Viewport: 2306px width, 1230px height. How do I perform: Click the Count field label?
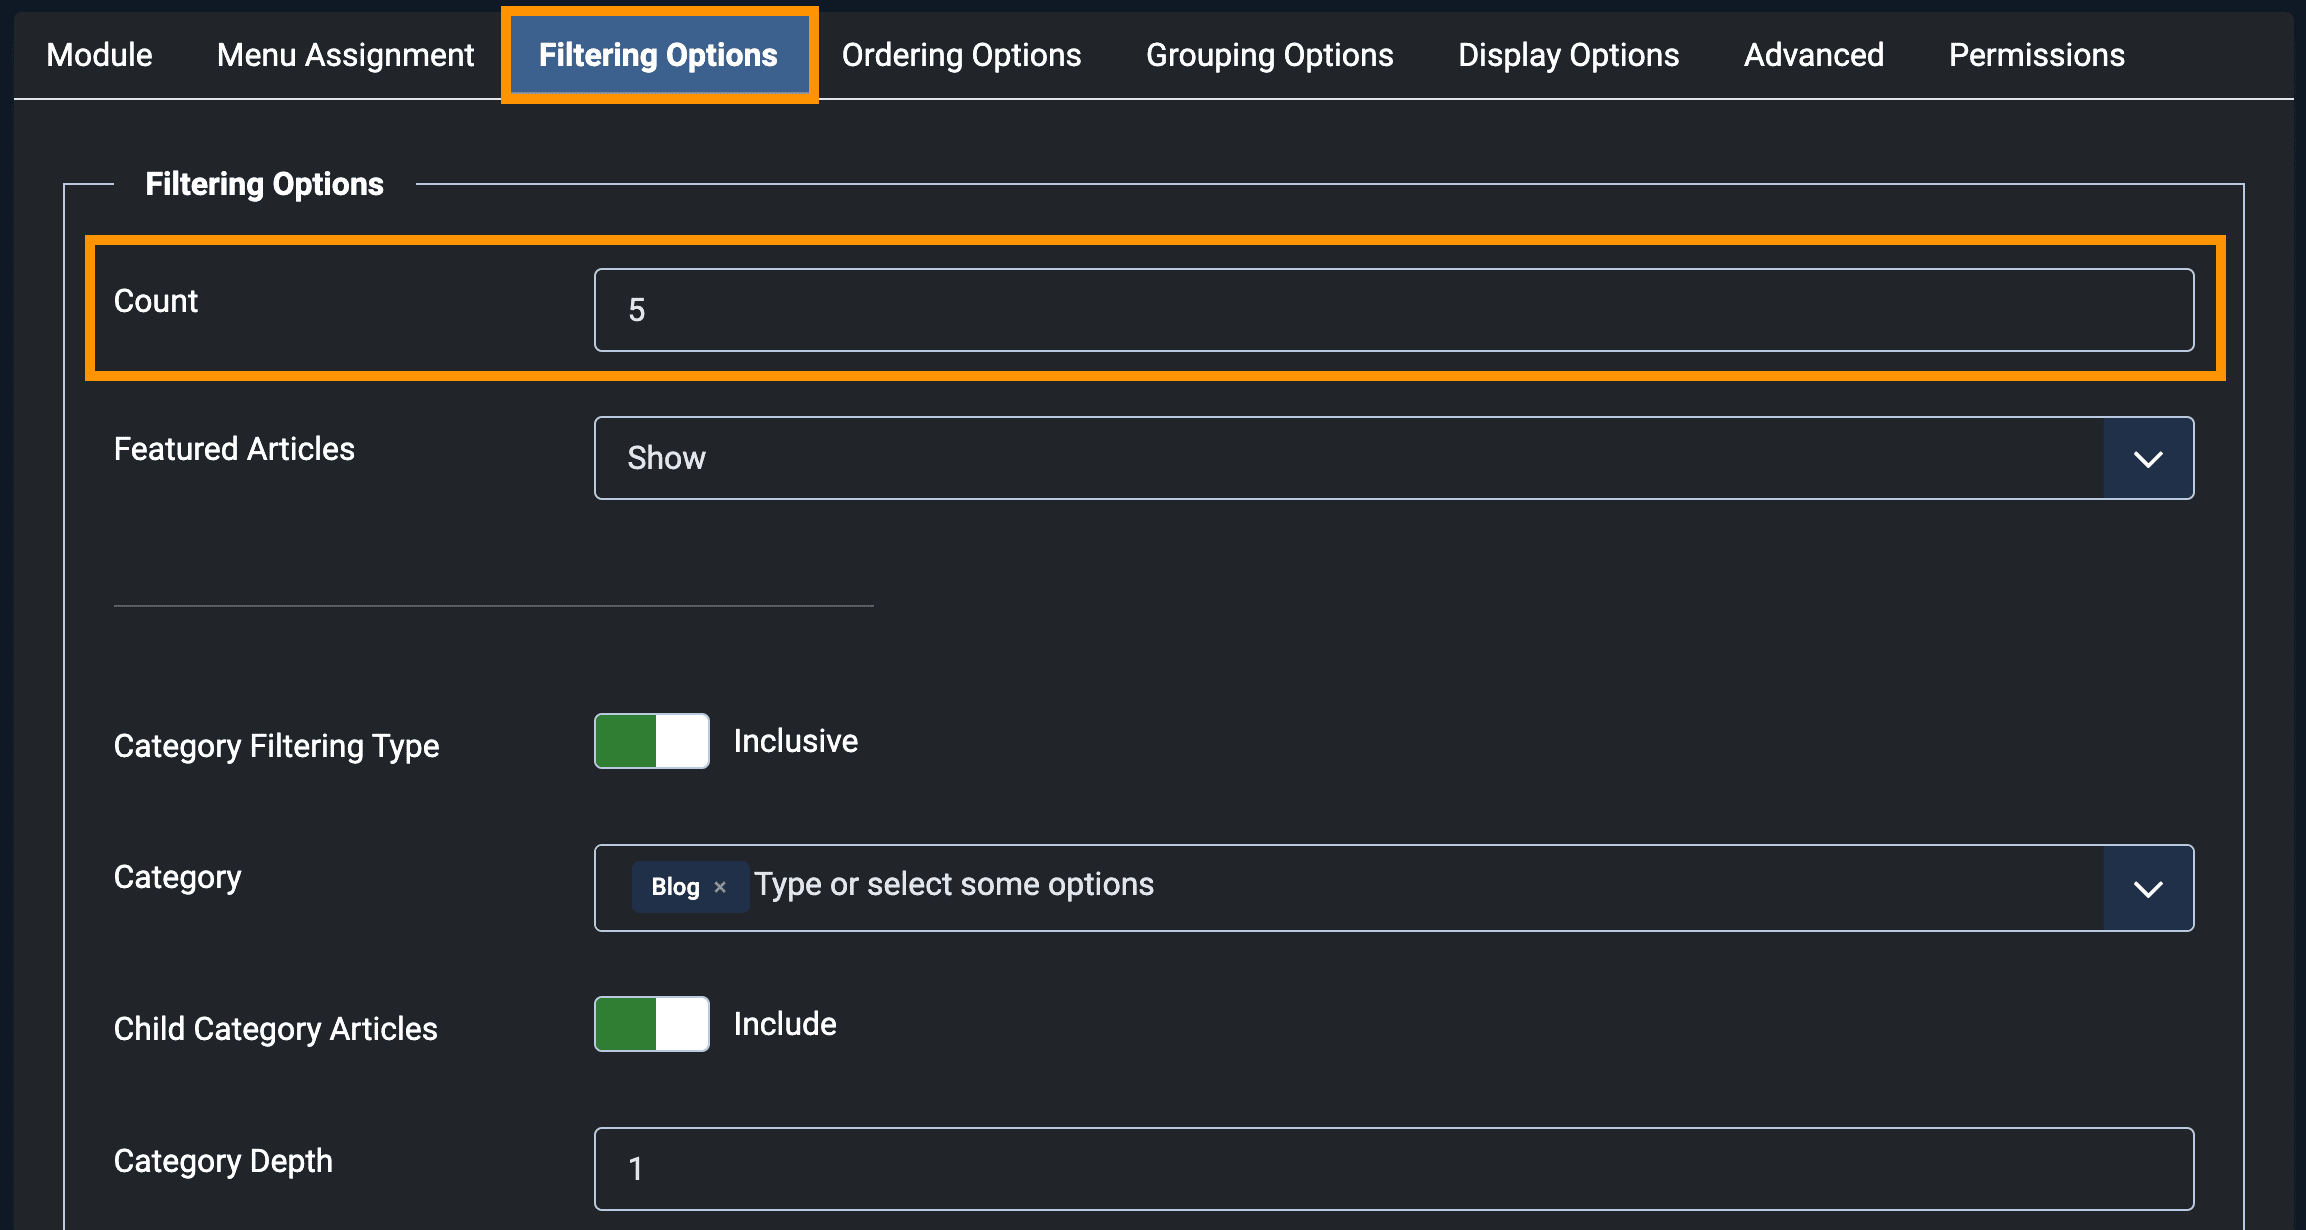(156, 301)
